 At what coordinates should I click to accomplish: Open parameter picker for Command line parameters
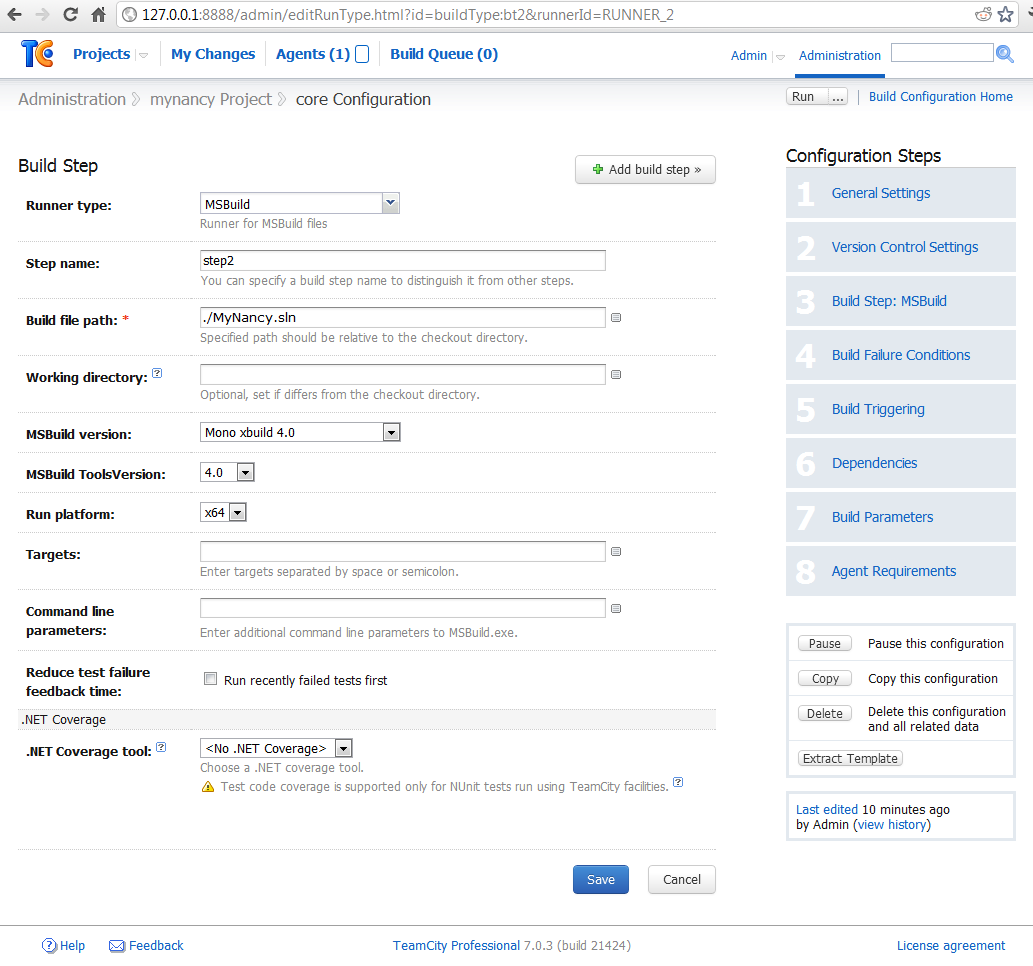pyautogui.click(x=616, y=608)
